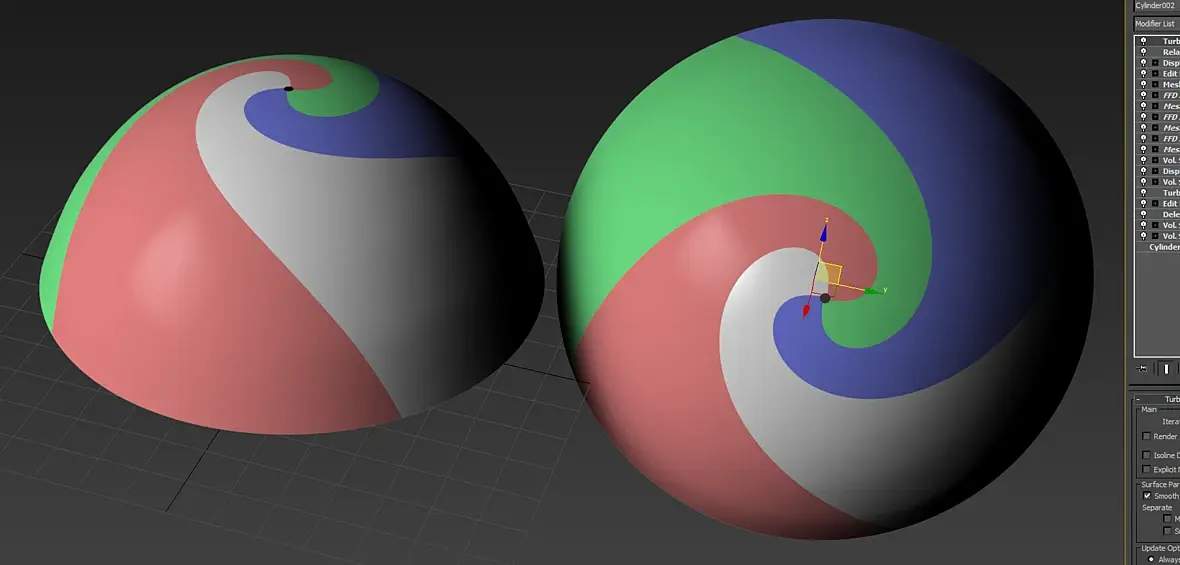Toggle the lightbulb on the Rela modifier row
The width and height of the screenshot is (1180, 565).
(1143, 52)
